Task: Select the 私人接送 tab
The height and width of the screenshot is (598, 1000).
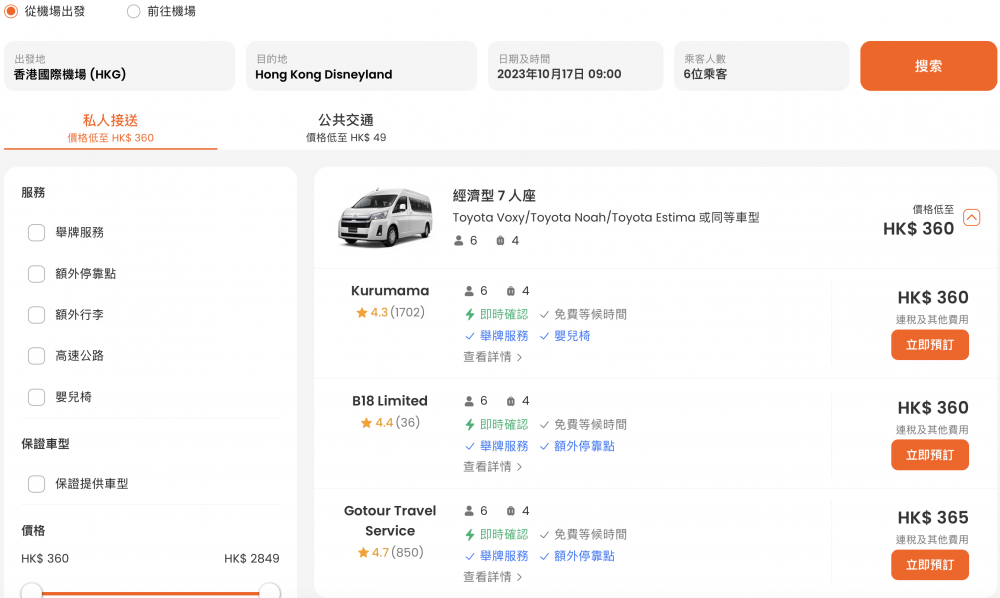Action: 110,127
